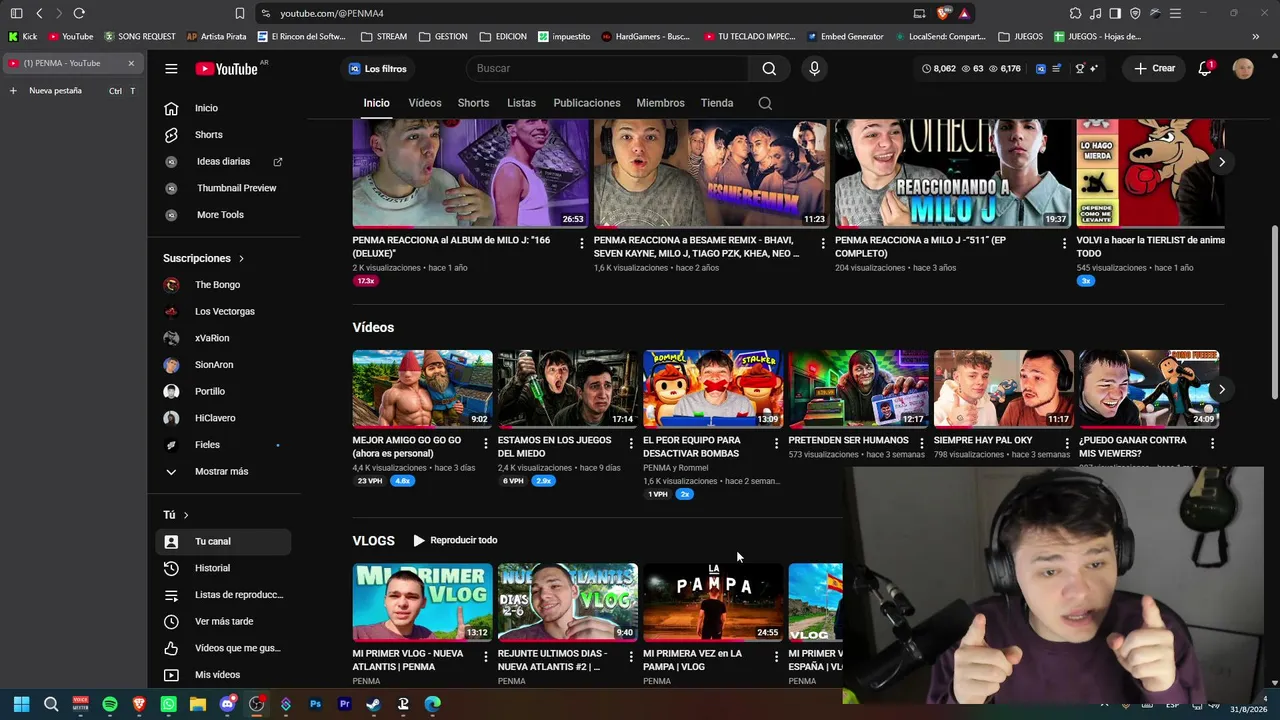Click Reproducir todo for VLOGS
1280x720 pixels.
pos(455,541)
